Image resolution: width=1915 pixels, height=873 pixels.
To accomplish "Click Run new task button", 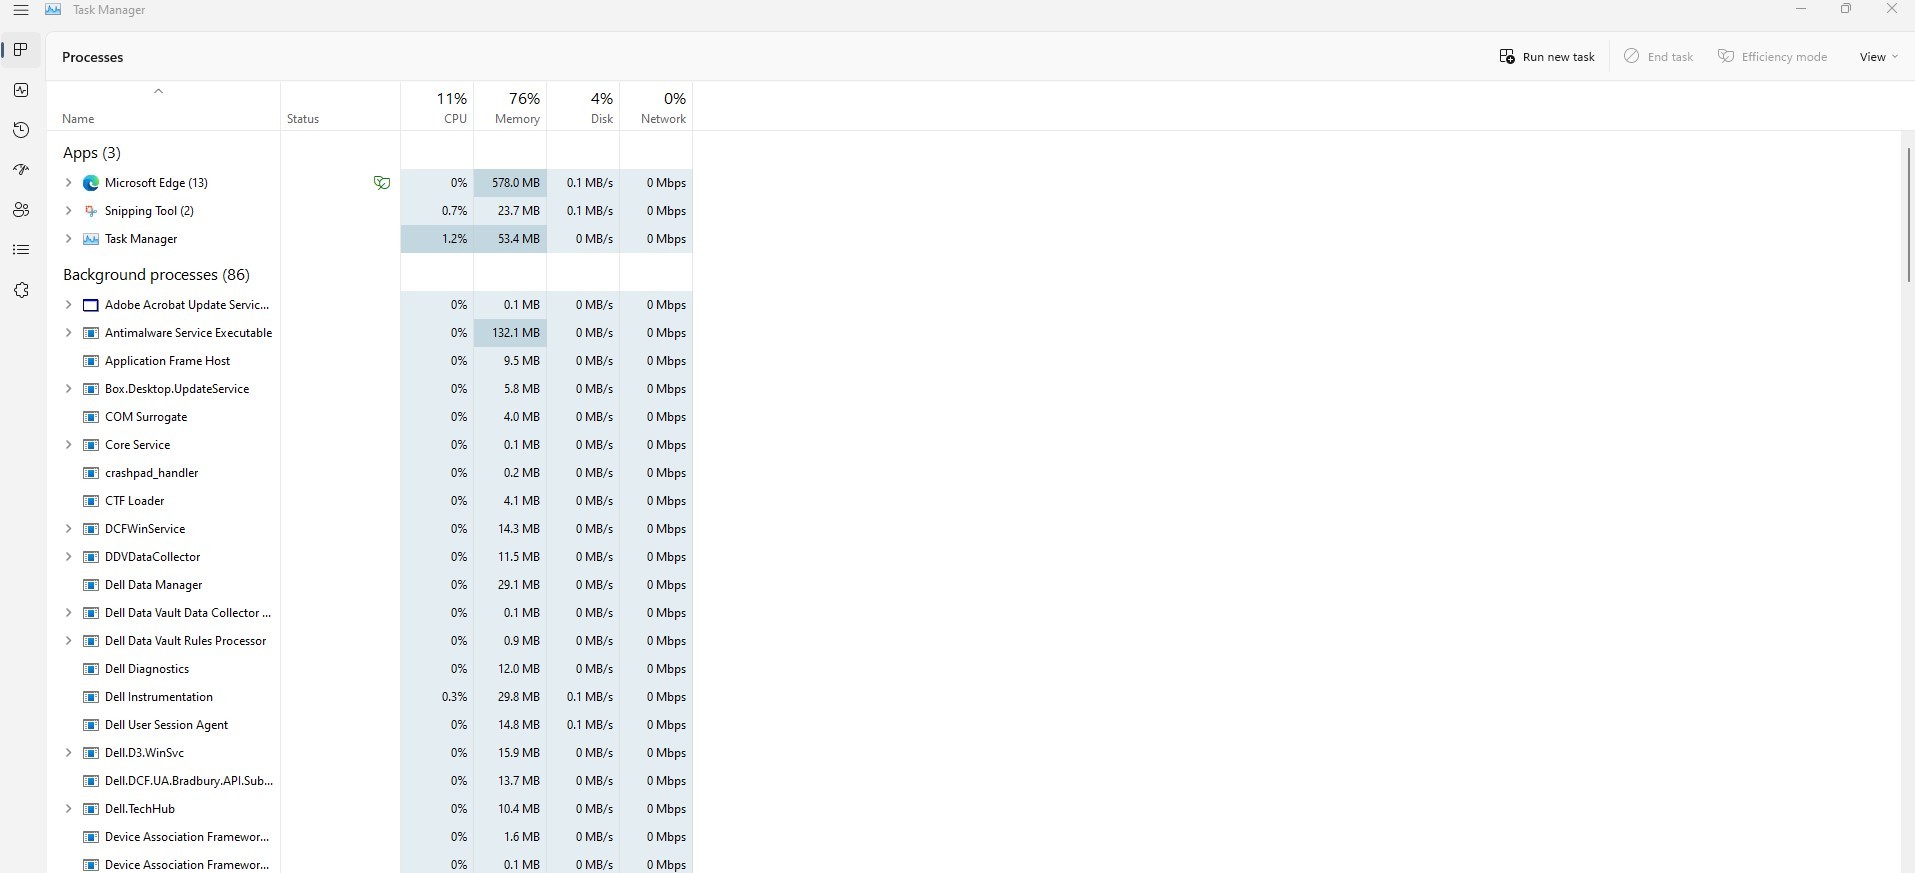I will pos(1546,57).
